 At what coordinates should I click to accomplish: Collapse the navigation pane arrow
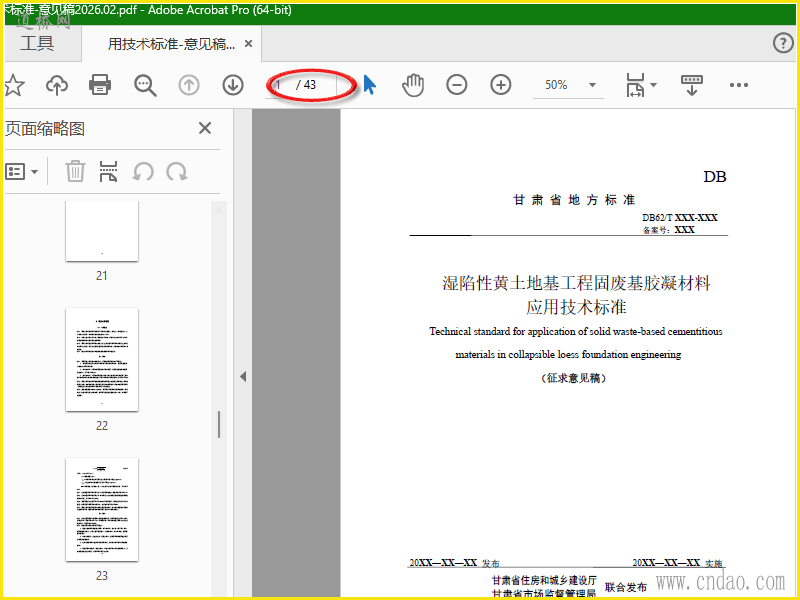pyautogui.click(x=243, y=377)
